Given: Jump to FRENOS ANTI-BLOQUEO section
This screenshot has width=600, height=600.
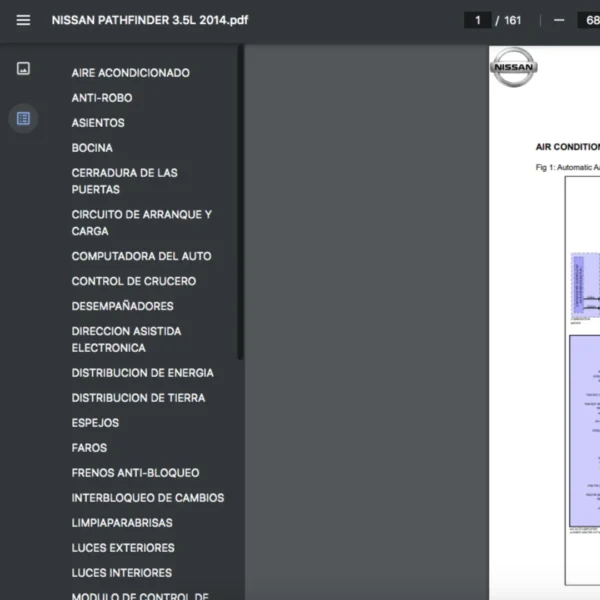Looking at the screenshot, I should (135, 473).
